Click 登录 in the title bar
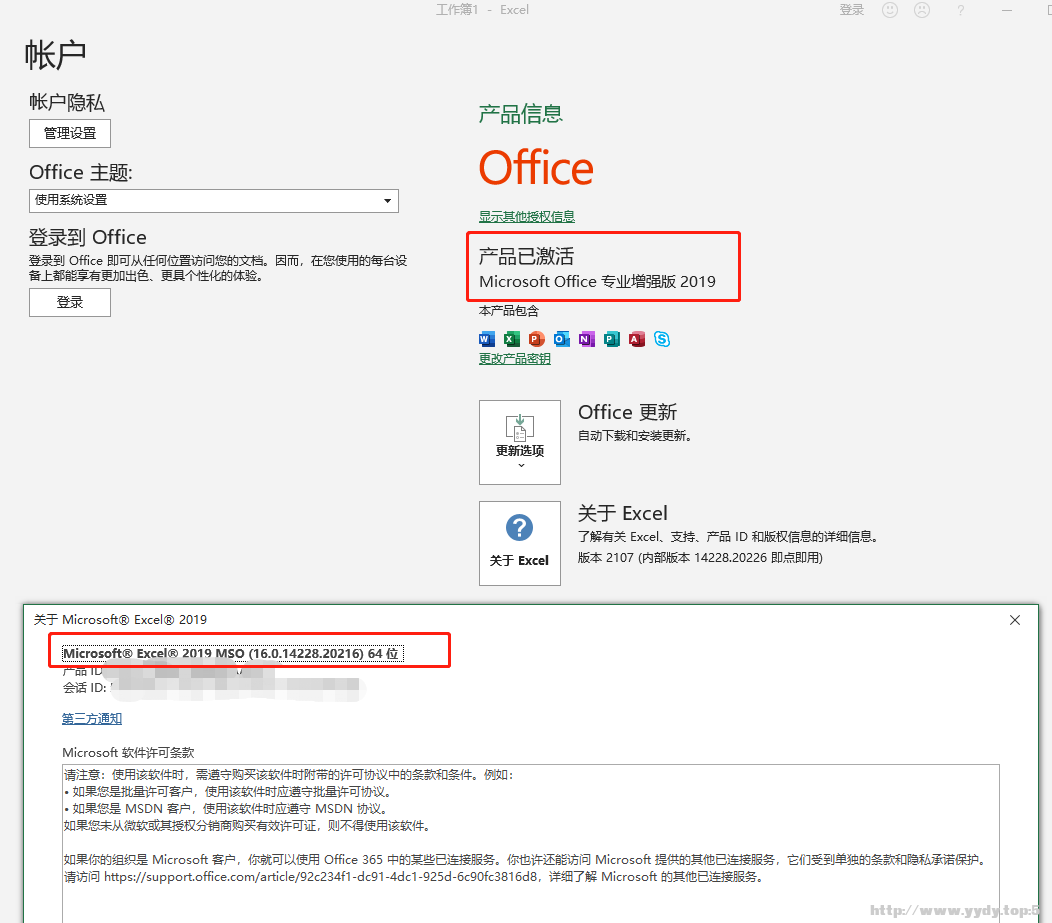This screenshot has height=923, width=1052. pyautogui.click(x=852, y=10)
